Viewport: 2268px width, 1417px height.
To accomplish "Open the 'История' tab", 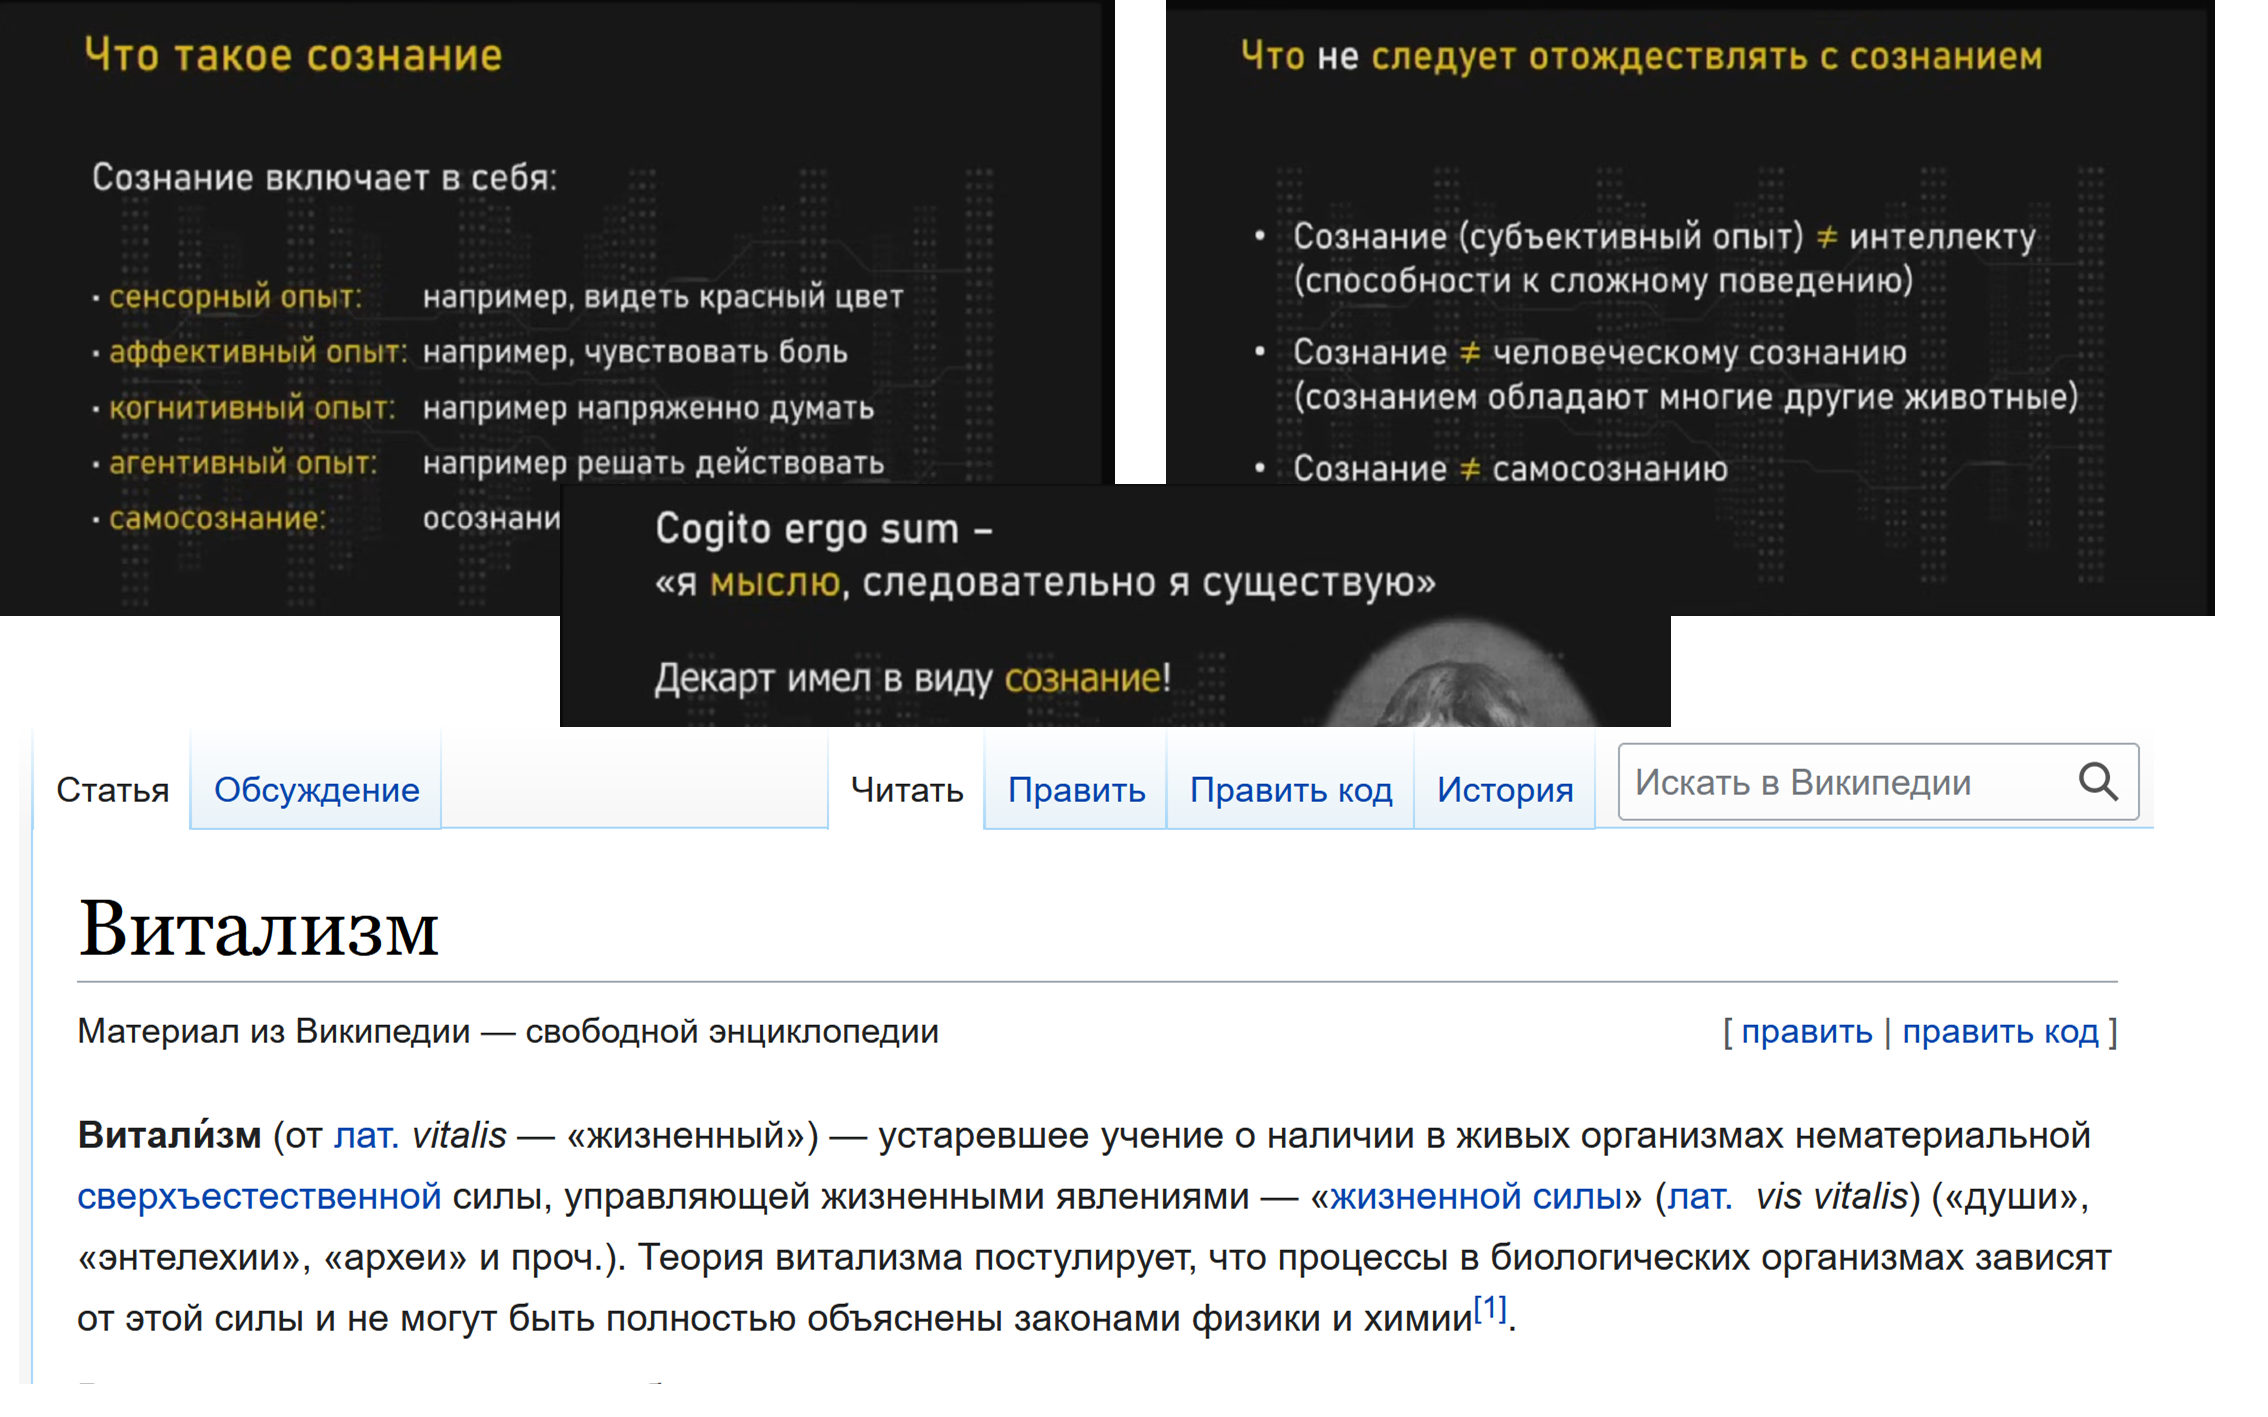I will [1505, 790].
